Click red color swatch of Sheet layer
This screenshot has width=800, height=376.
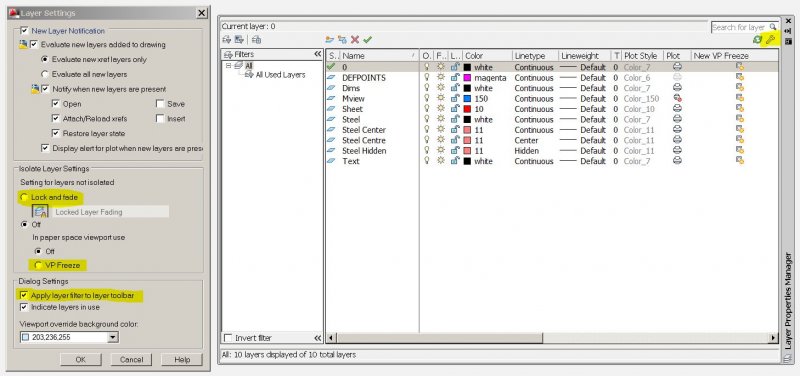point(467,109)
